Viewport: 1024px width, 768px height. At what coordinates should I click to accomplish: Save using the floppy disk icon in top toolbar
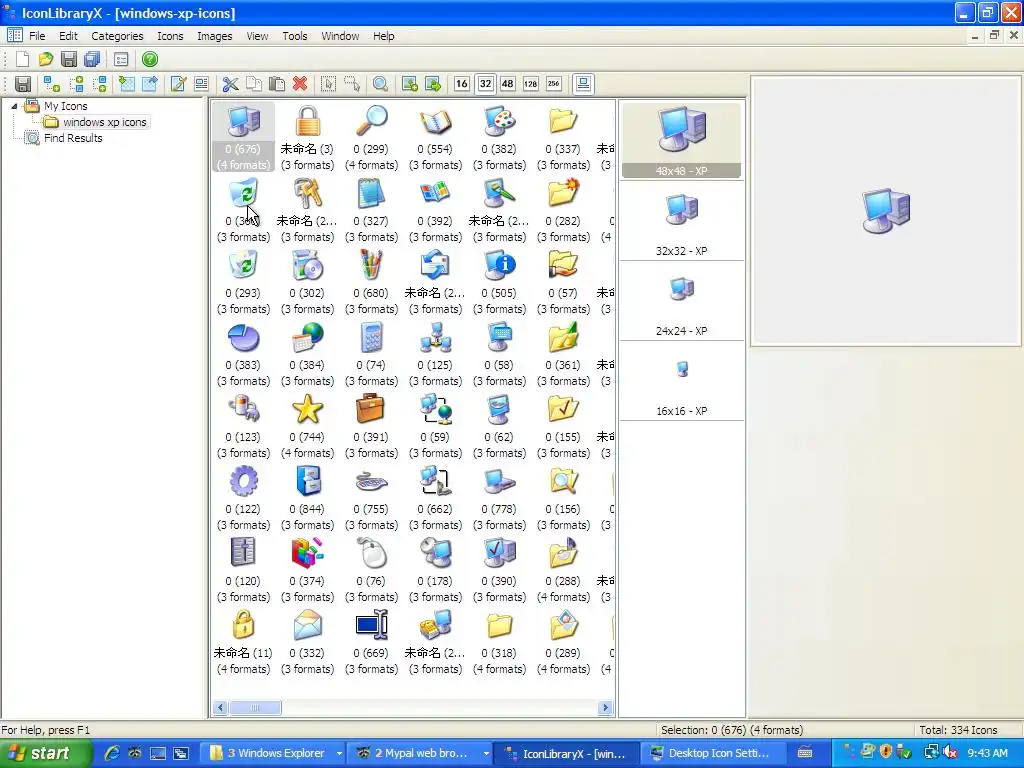[69, 59]
